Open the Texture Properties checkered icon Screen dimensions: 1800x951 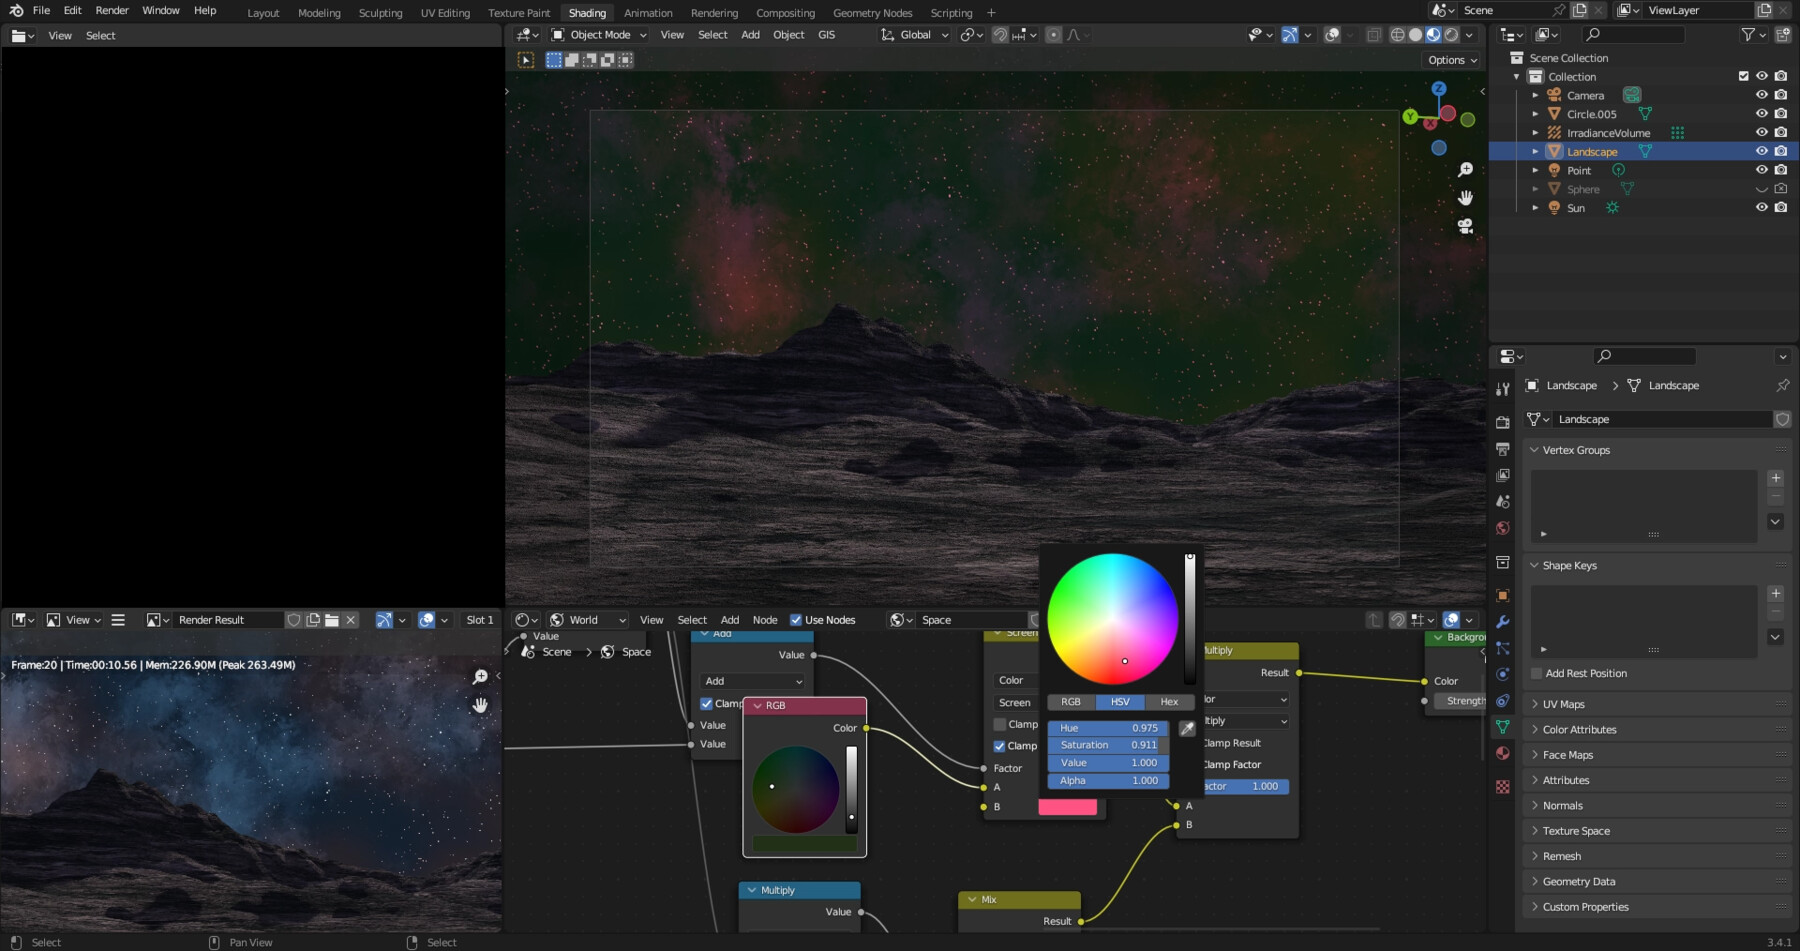tap(1503, 785)
